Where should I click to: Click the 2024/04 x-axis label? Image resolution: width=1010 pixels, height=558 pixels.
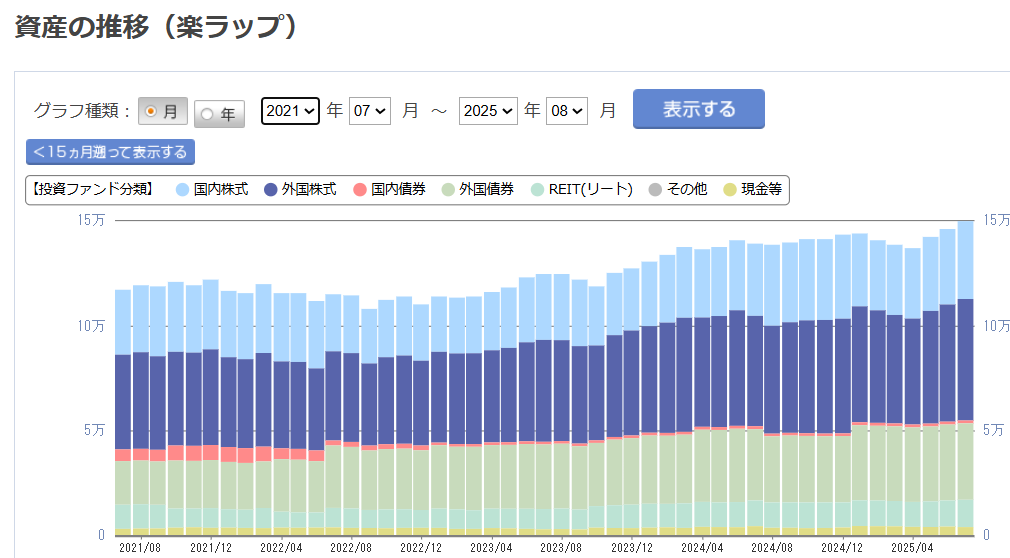[x=702, y=548]
